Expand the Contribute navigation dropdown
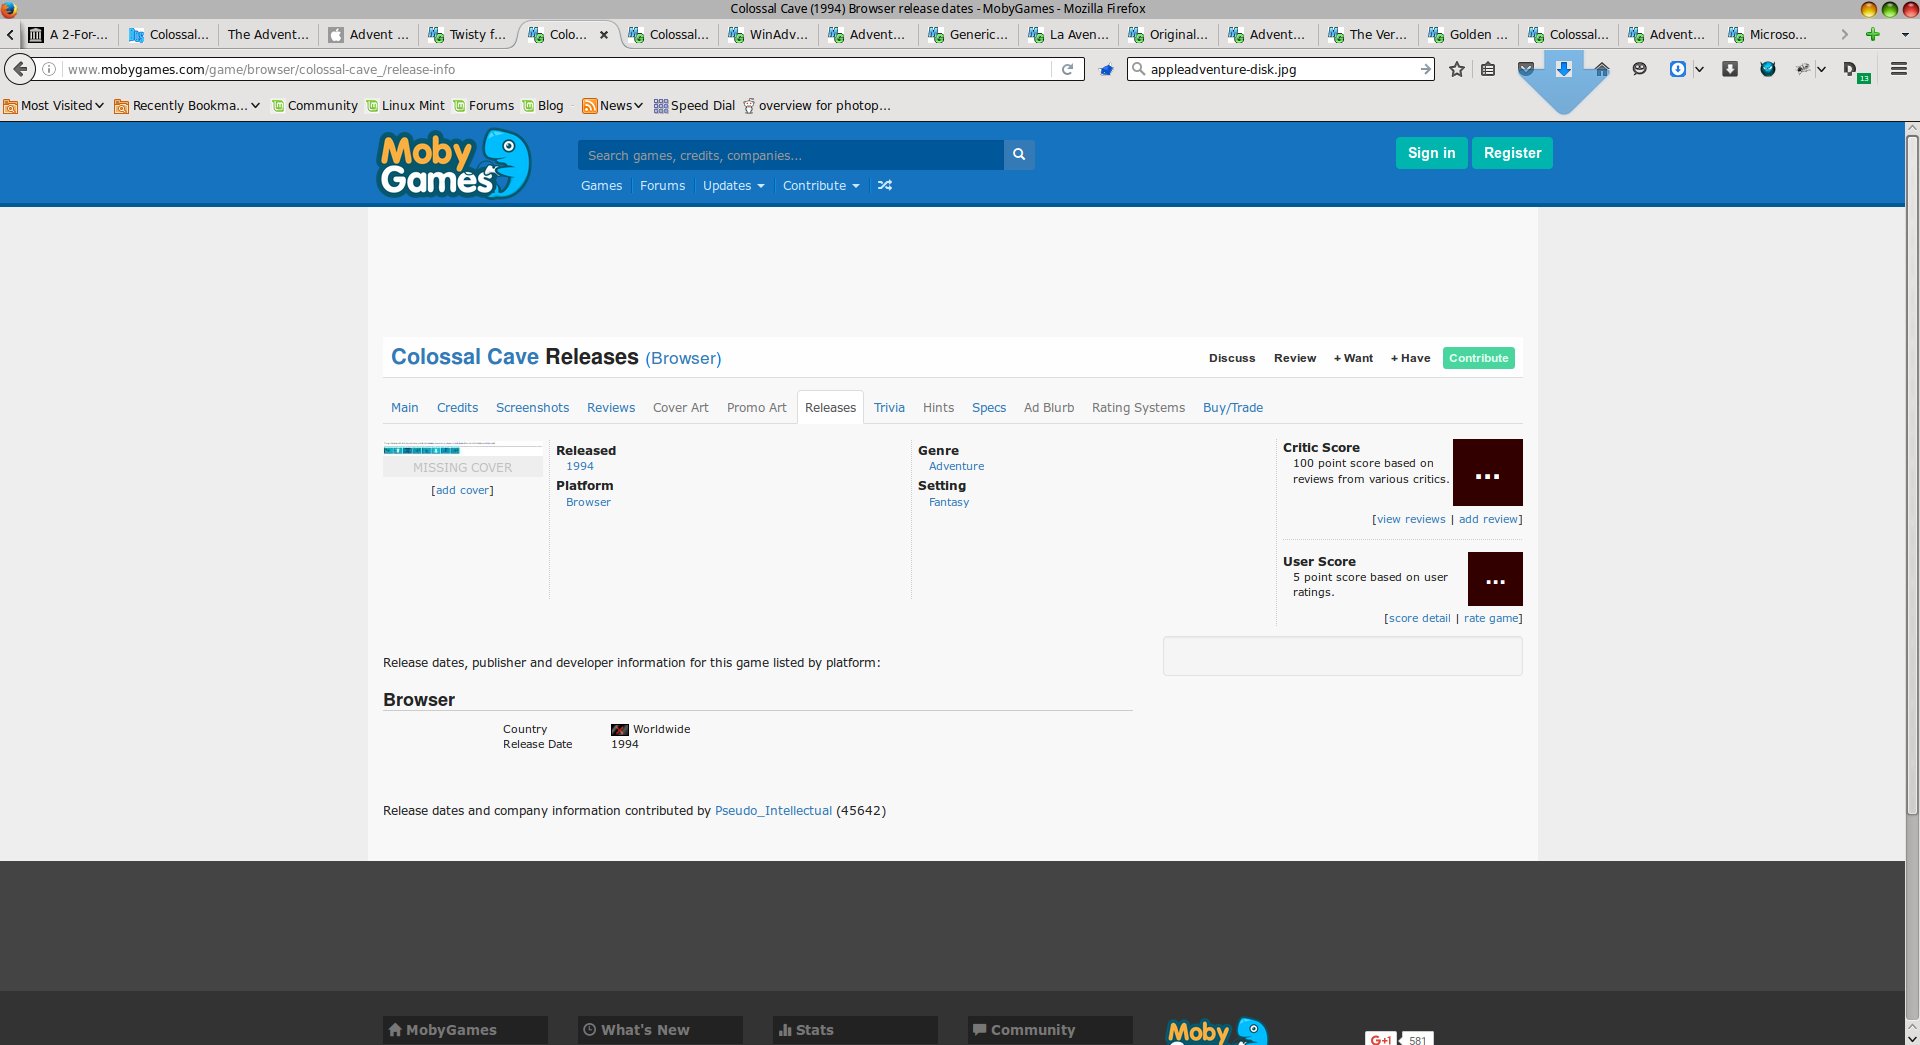This screenshot has height=1045, width=1920. point(820,186)
